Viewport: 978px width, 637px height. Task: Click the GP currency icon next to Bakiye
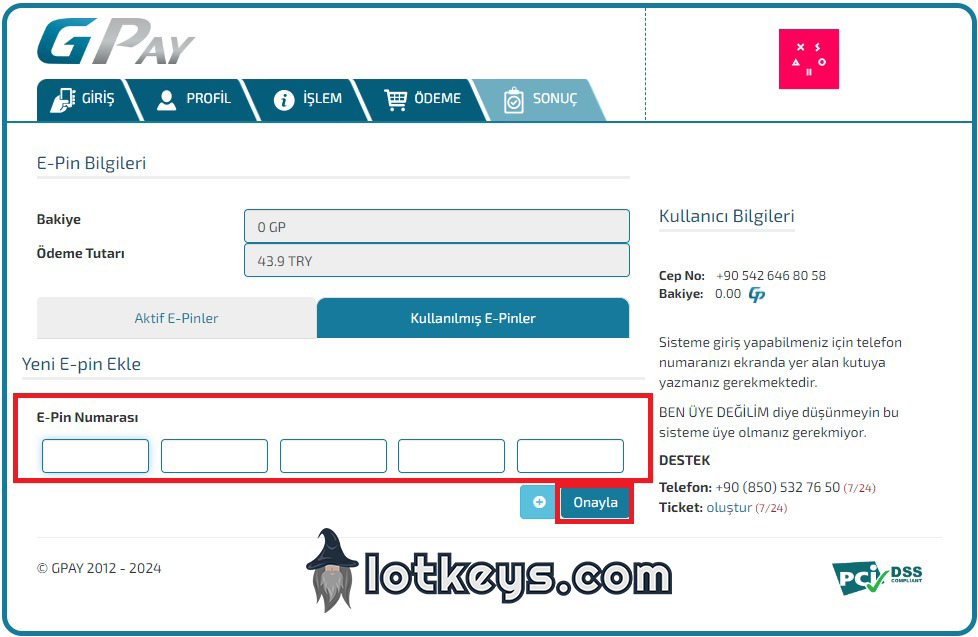coord(757,294)
